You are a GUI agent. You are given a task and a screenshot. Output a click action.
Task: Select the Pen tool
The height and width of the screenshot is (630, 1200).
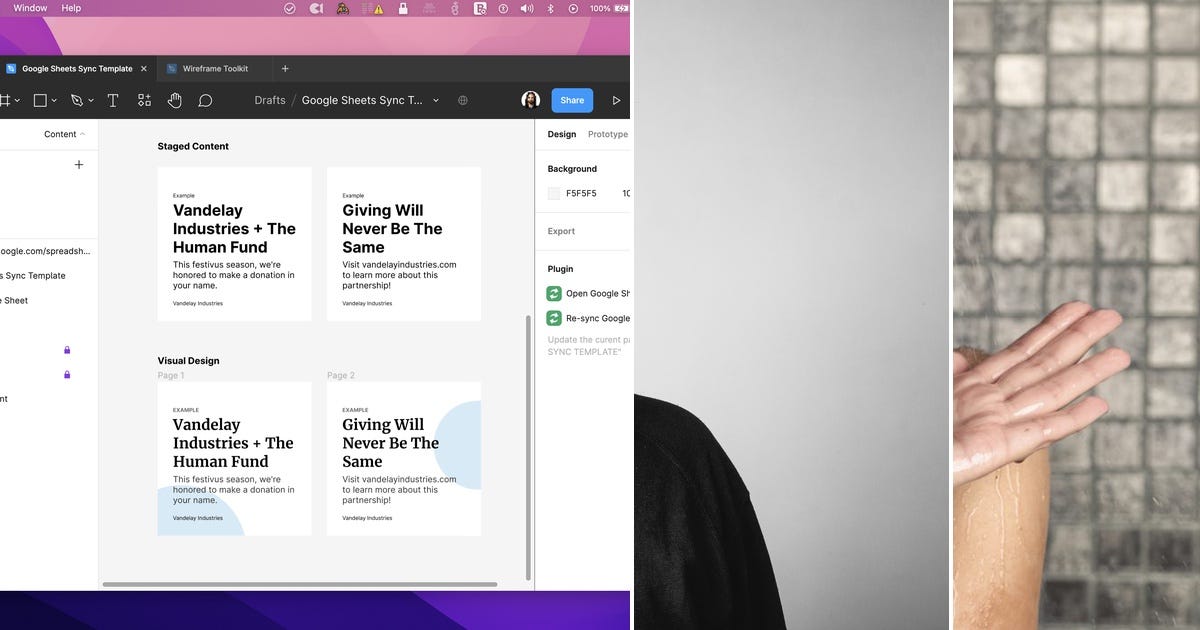[x=76, y=100]
